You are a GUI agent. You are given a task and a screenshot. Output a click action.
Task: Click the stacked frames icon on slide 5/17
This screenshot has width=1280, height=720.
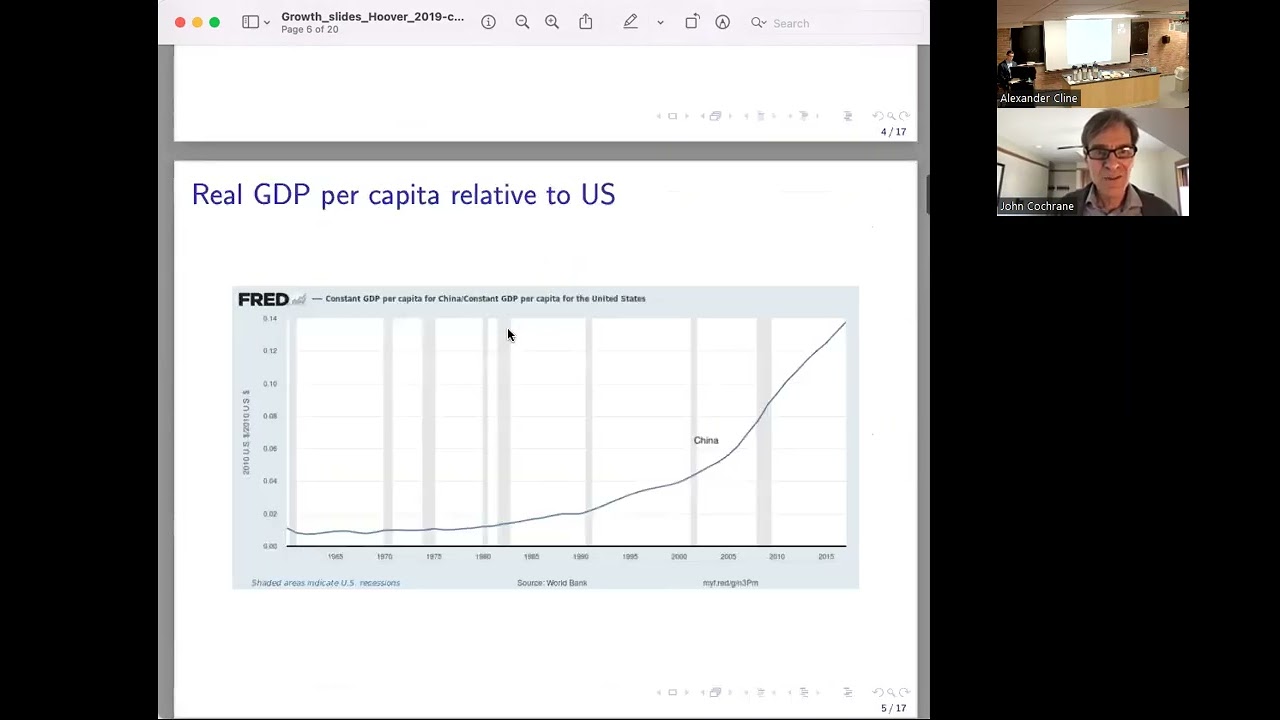(715, 692)
